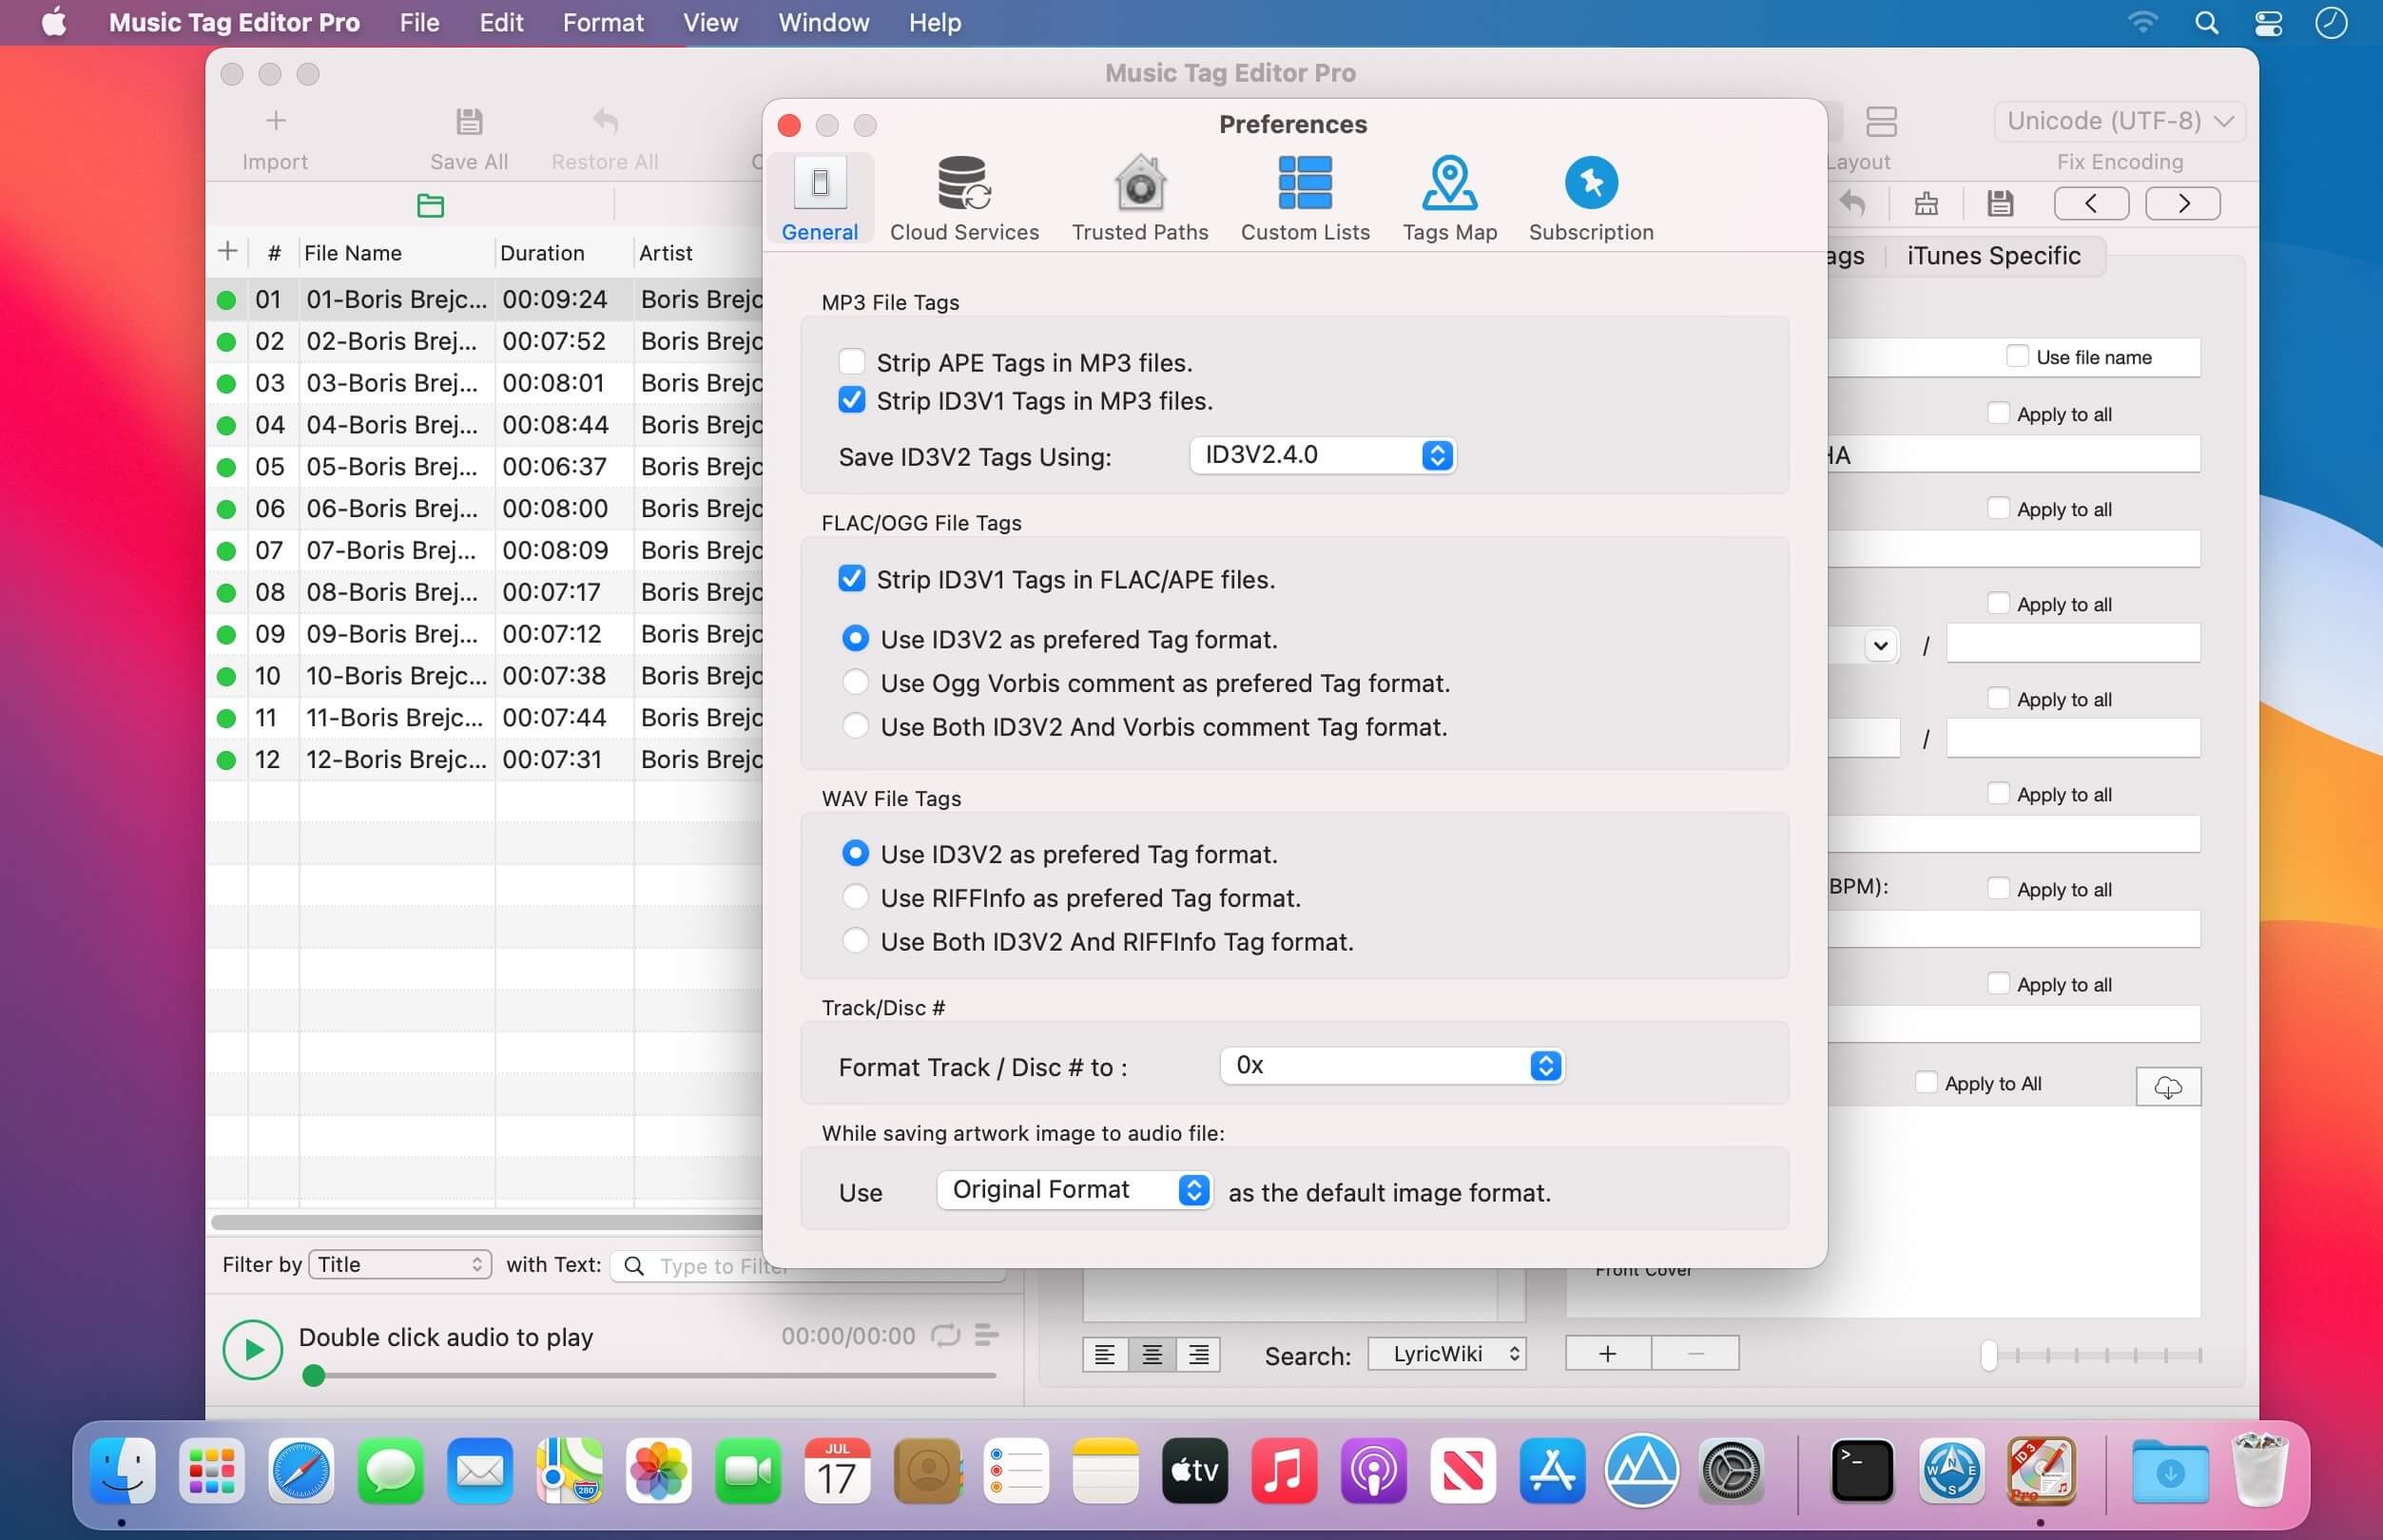
Task: Open the File menu
Action: (419, 22)
